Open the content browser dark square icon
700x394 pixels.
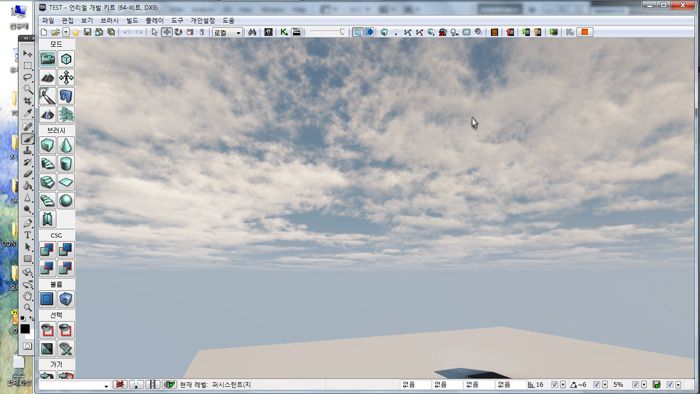tap(268, 32)
